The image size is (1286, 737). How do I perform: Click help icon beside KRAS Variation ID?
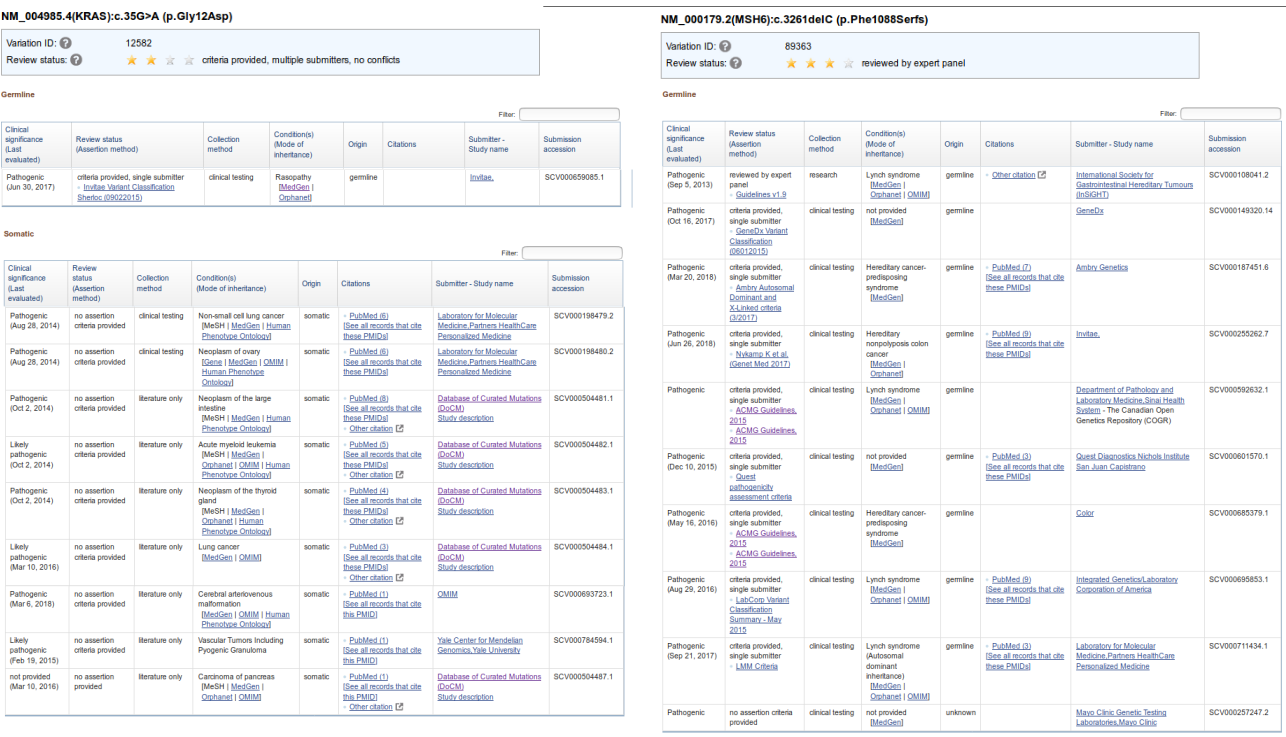tap(65, 44)
